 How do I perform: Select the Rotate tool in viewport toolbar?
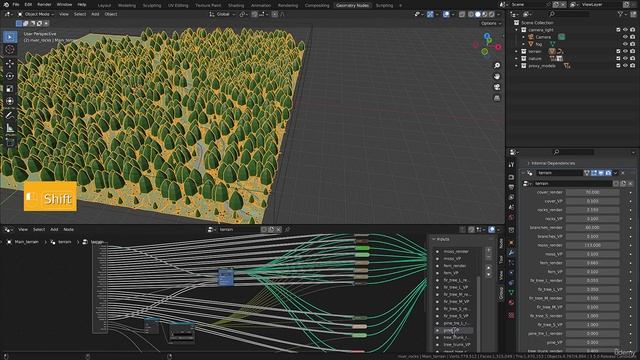10,76
